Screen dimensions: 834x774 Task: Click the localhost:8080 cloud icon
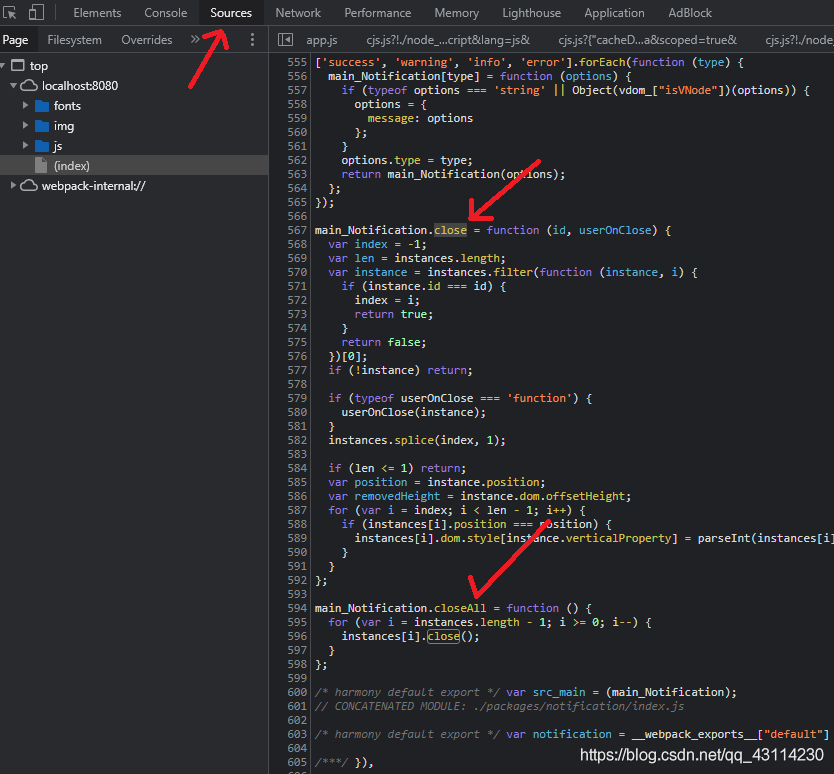pyautogui.click(x=29, y=86)
